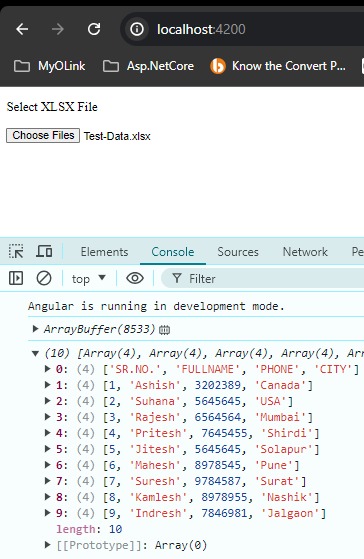Image resolution: width=364 pixels, height=559 pixels.
Task: Switch to the Network tab
Action: (x=305, y=252)
